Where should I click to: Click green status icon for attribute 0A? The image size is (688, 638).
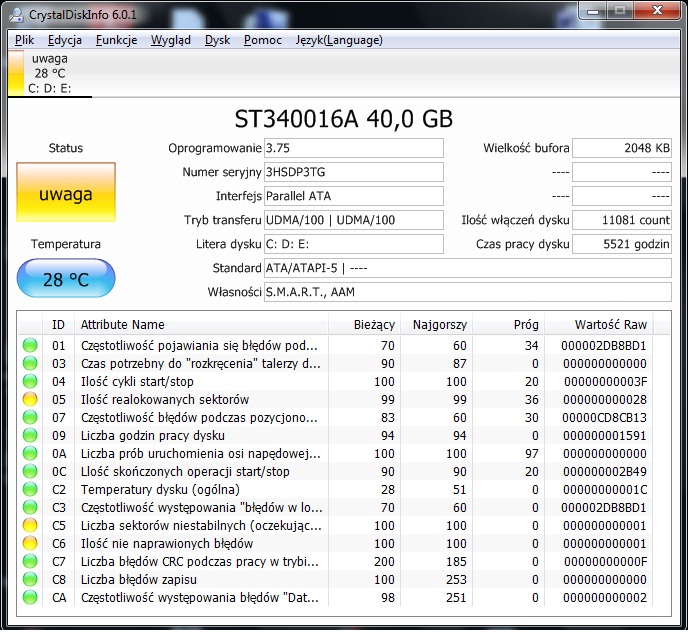coord(30,453)
